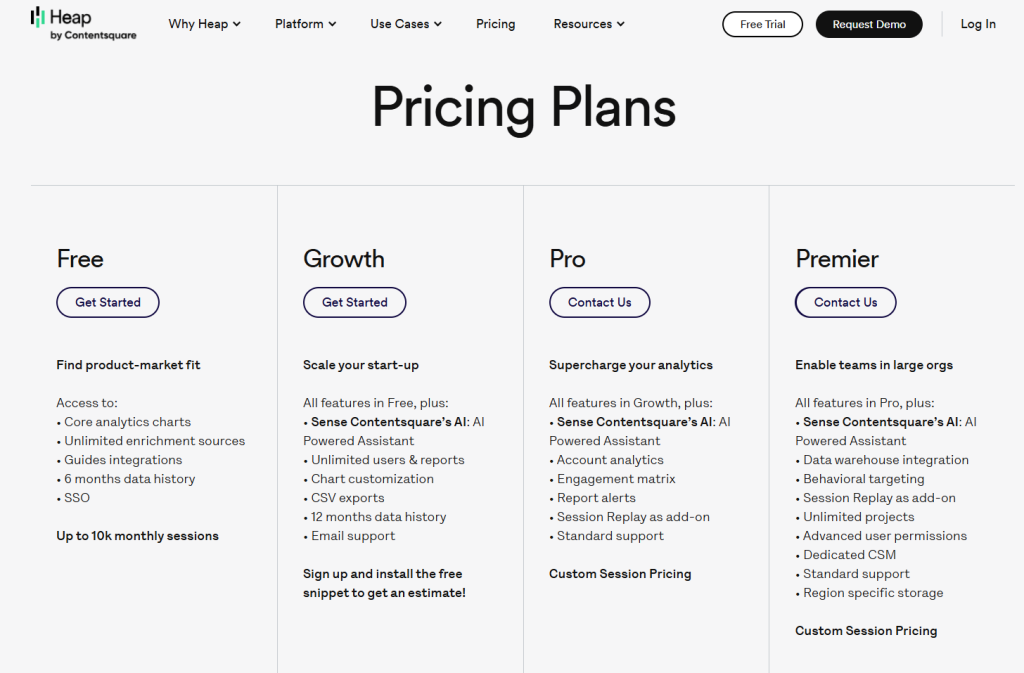Open the Resources dropdown menu
The image size is (1024, 673).
[x=589, y=24]
